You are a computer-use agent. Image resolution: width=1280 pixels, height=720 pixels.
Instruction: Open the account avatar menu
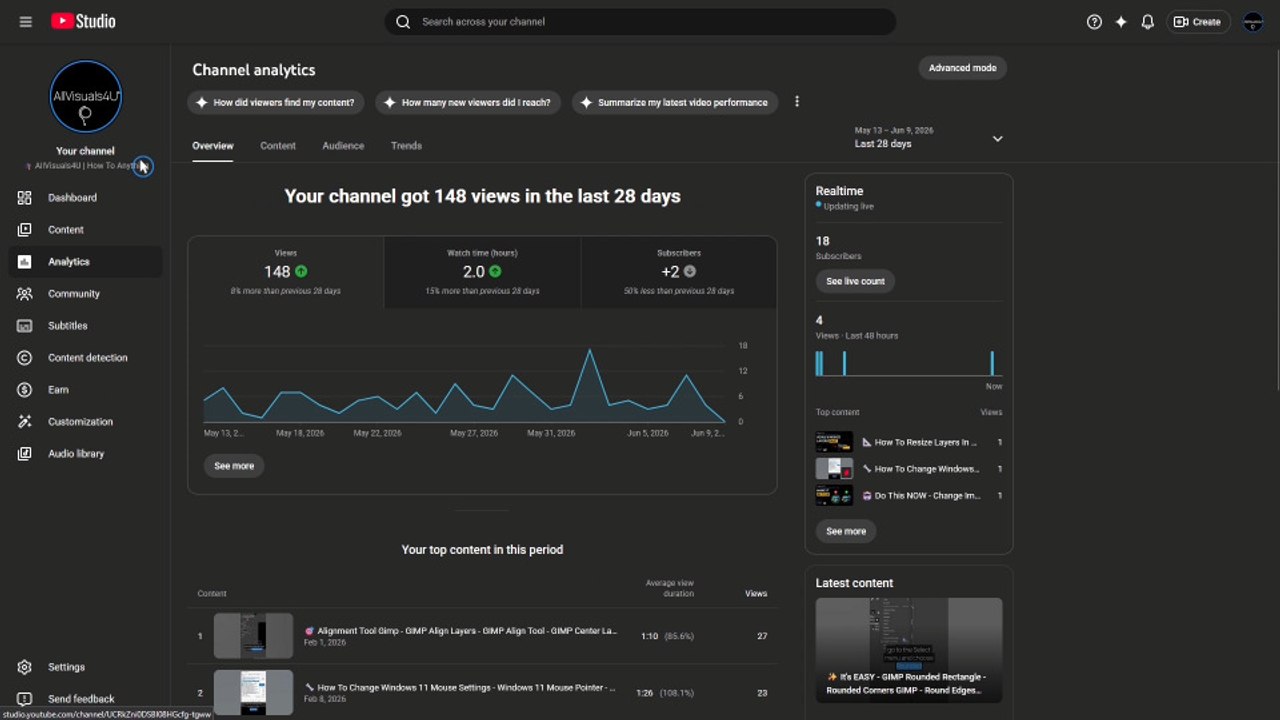coord(1253,22)
